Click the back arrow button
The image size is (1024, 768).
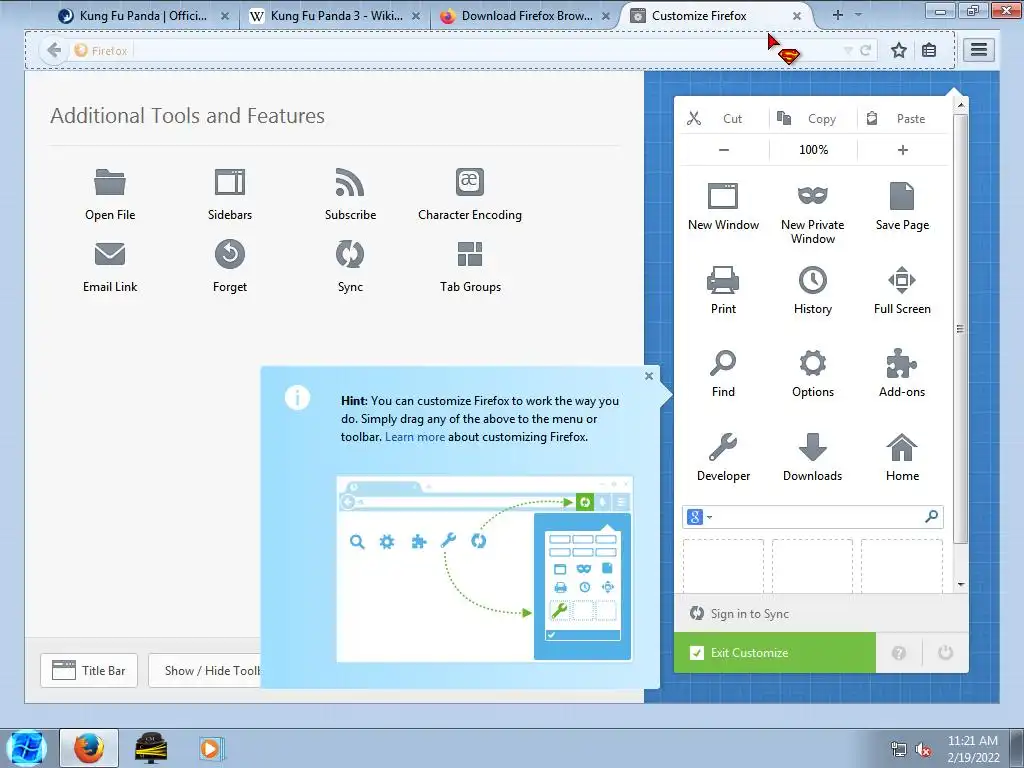54,50
